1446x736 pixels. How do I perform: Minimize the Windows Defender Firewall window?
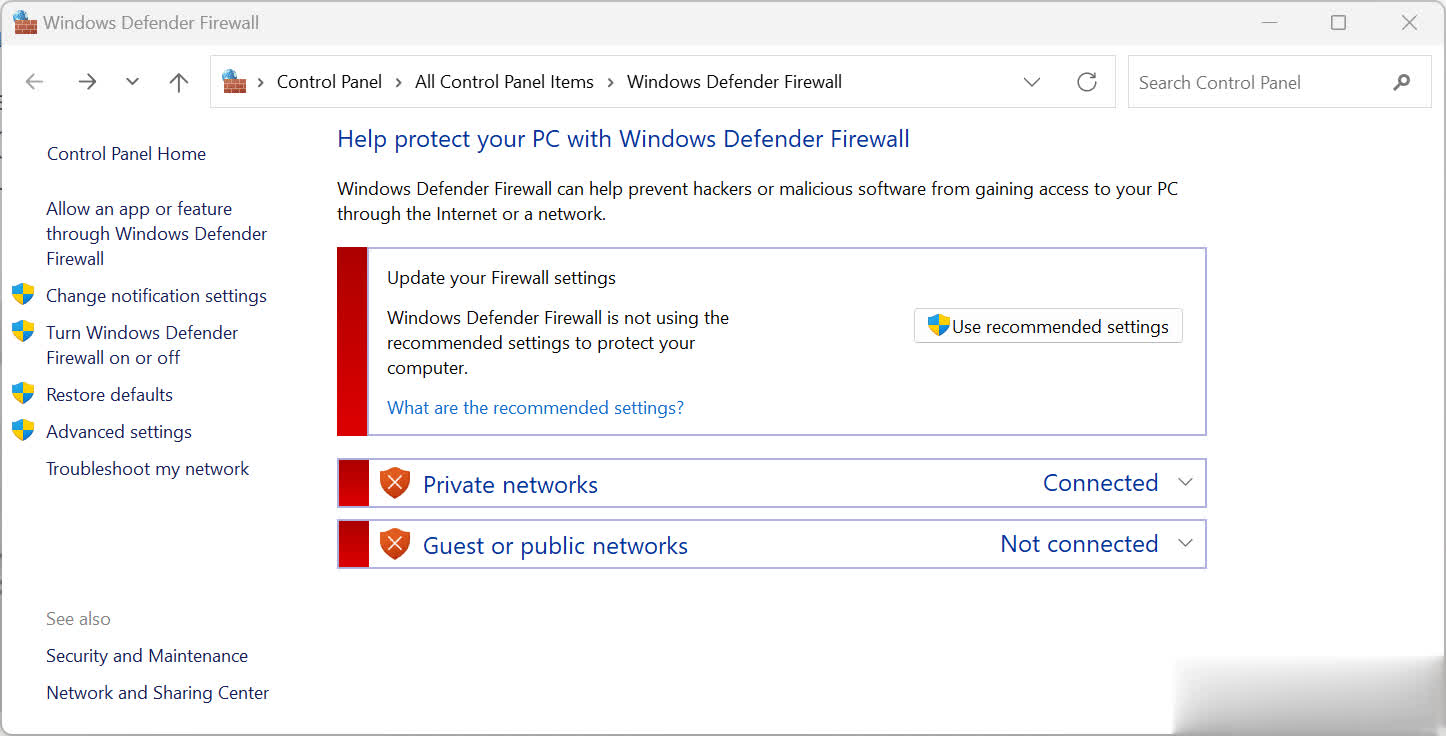click(x=1269, y=22)
